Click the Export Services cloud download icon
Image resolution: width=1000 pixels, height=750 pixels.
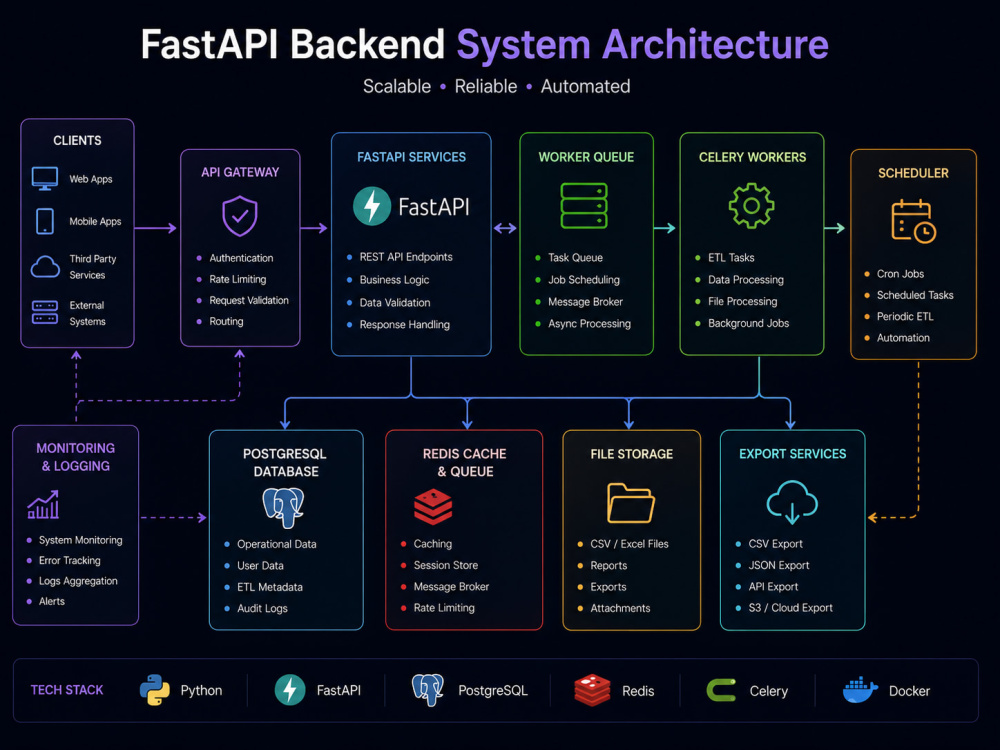pyautogui.click(x=792, y=502)
